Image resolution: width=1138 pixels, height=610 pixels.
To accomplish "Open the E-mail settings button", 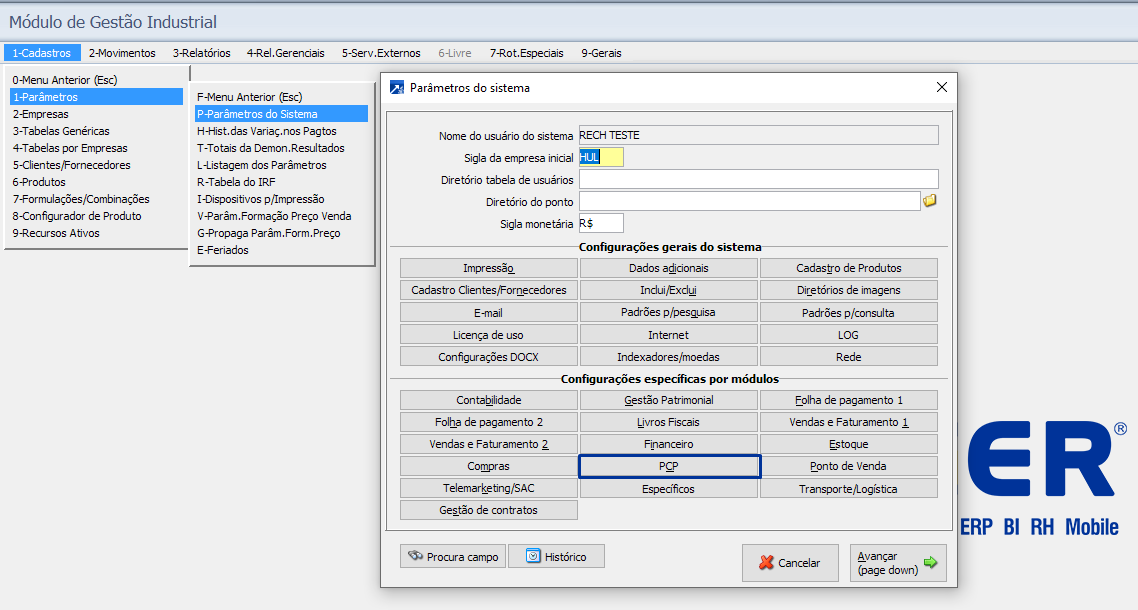I will pyautogui.click(x=488, y=312).
